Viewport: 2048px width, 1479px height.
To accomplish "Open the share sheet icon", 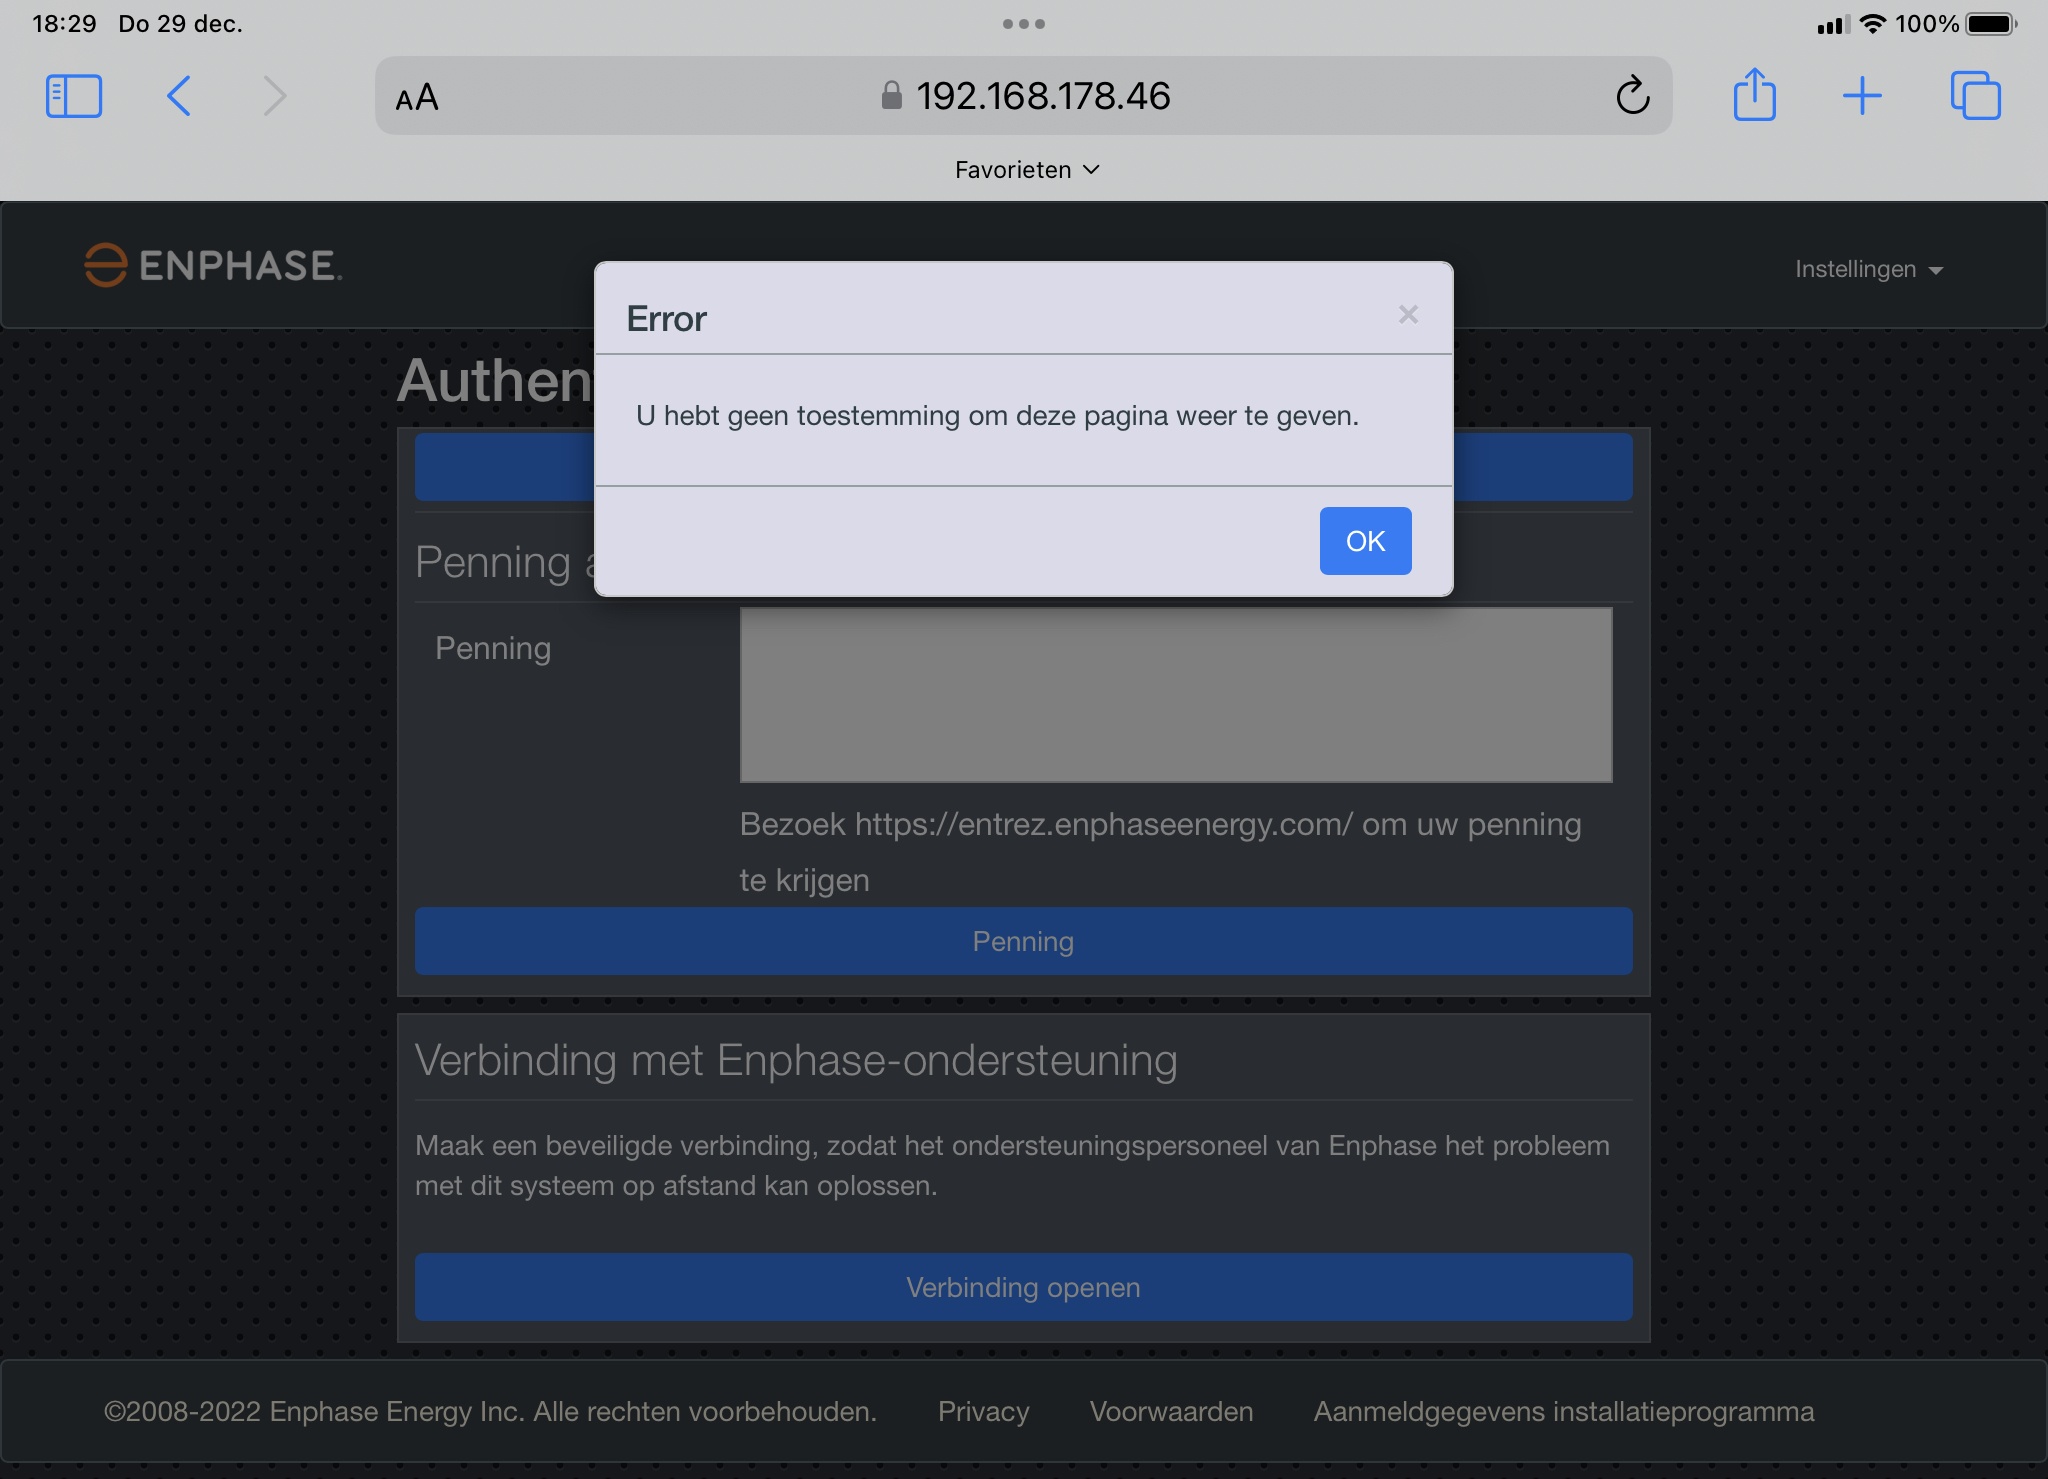I will 1754,96.
